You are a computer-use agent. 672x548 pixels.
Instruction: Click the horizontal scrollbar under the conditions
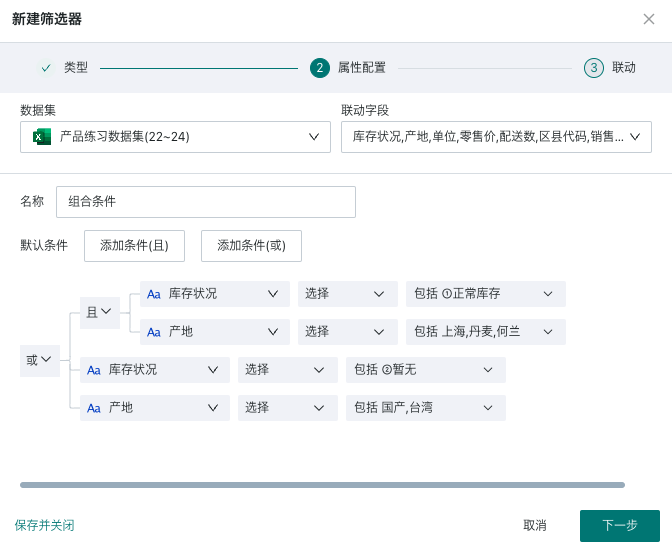tap(322, 485)
